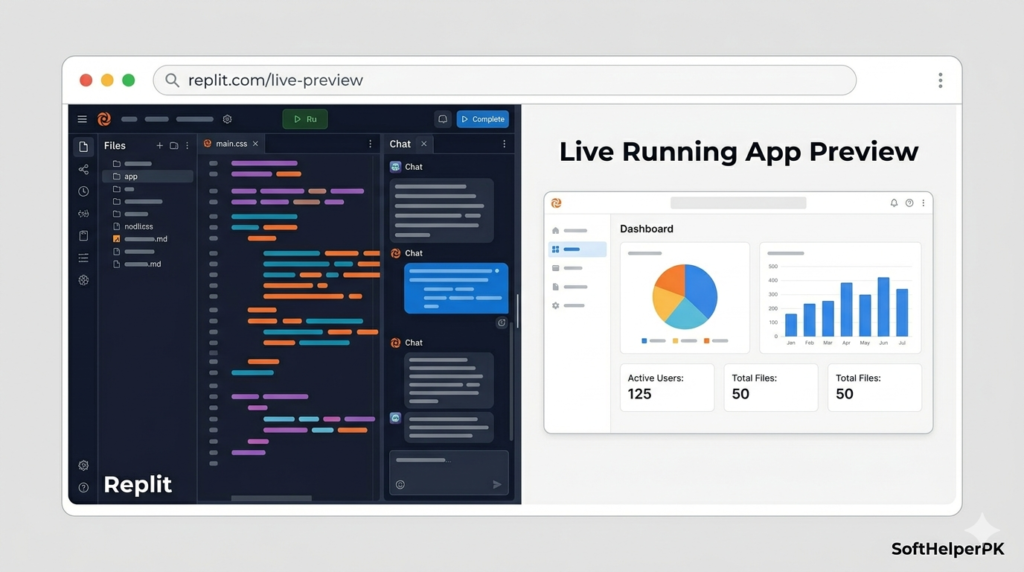Open the share/version control sidebar icon
This screenshot has width=1024, height=572.
coord(84,170)
